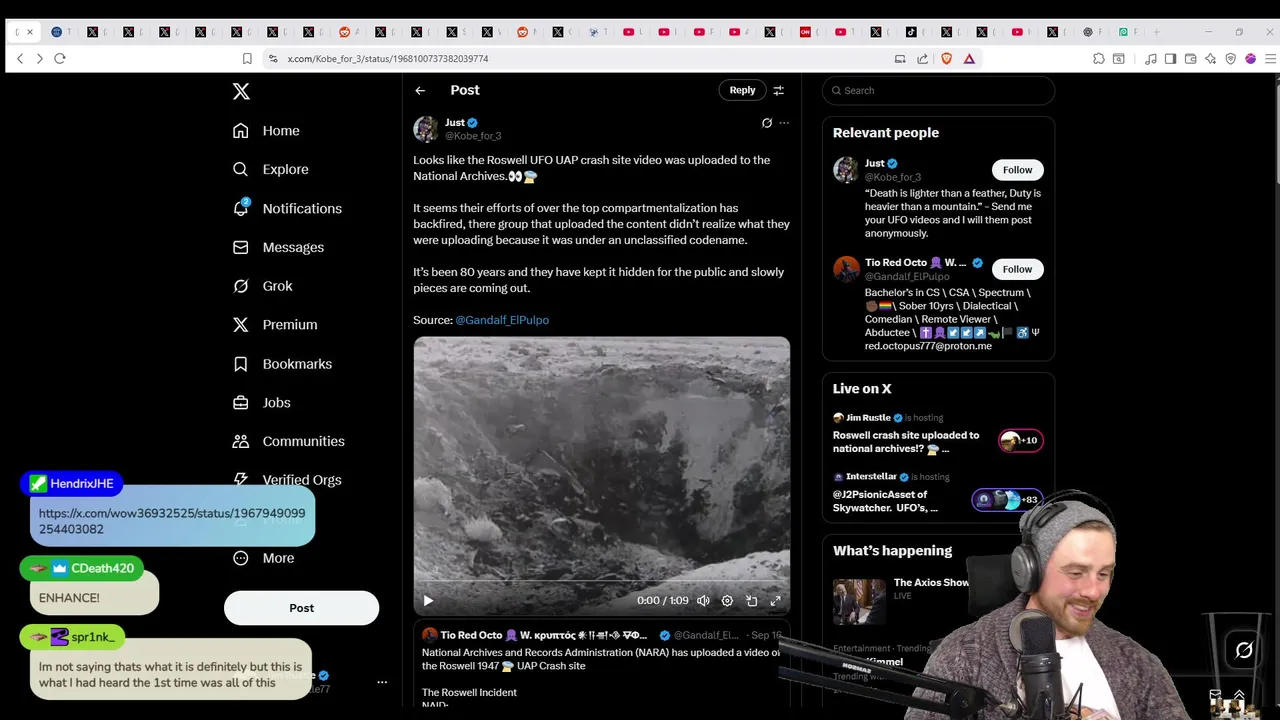Viewport: 1280px width, 720px height.
Task: Follow Just @Kobe_for_3
Action: click(x=1017, y=170)
